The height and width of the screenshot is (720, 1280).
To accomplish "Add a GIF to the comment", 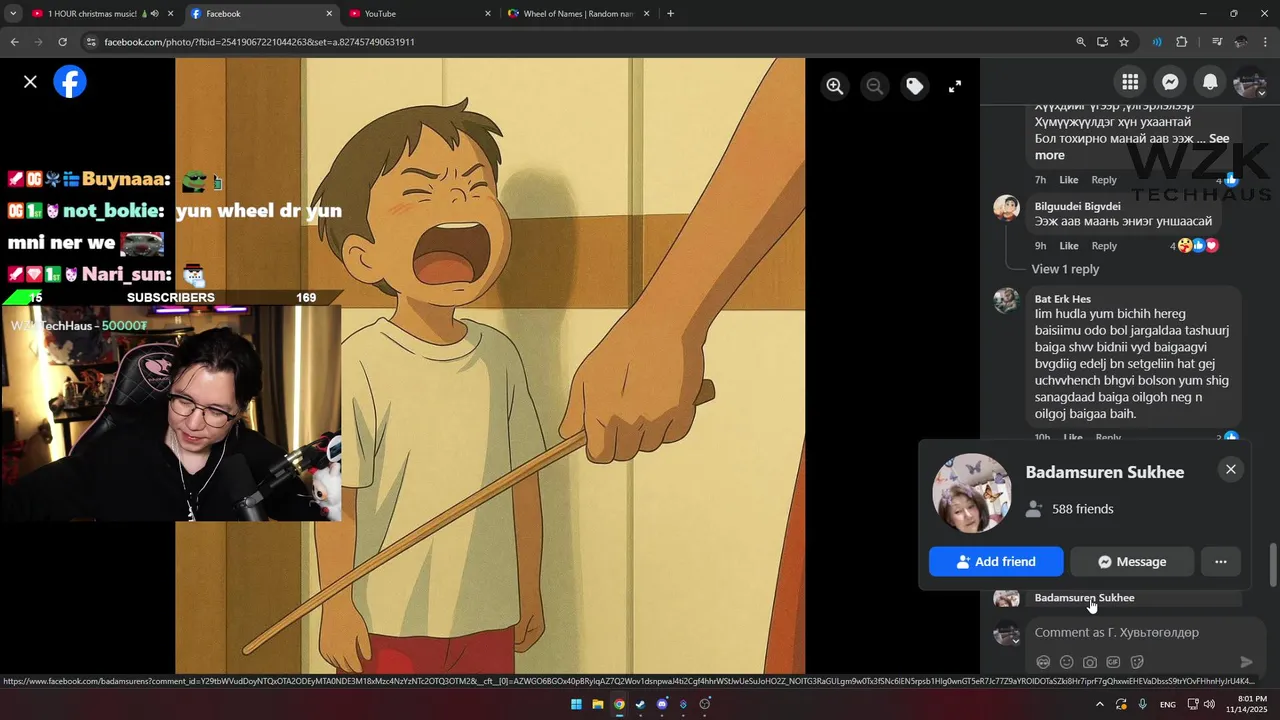I will tap(1113, 662).
